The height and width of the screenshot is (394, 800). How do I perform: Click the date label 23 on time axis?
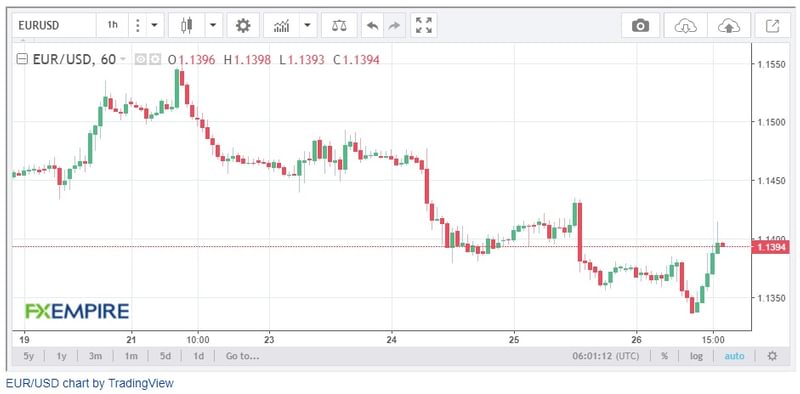(269, 339)
